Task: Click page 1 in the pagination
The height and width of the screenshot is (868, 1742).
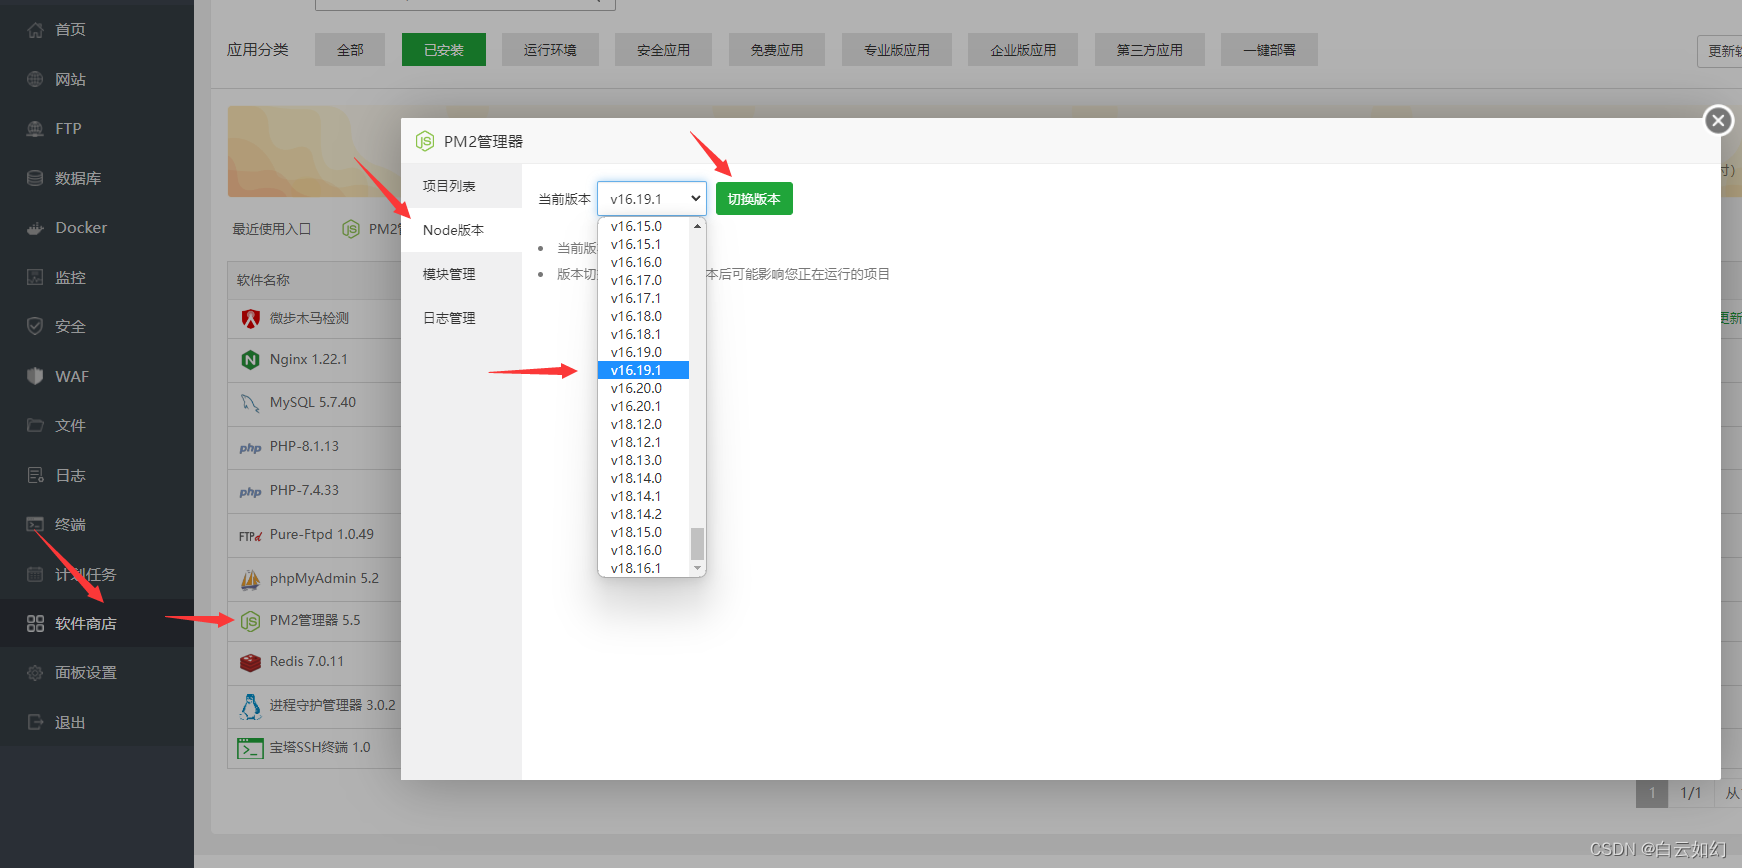Action: pyautogui.click(x=1652, y=793)
